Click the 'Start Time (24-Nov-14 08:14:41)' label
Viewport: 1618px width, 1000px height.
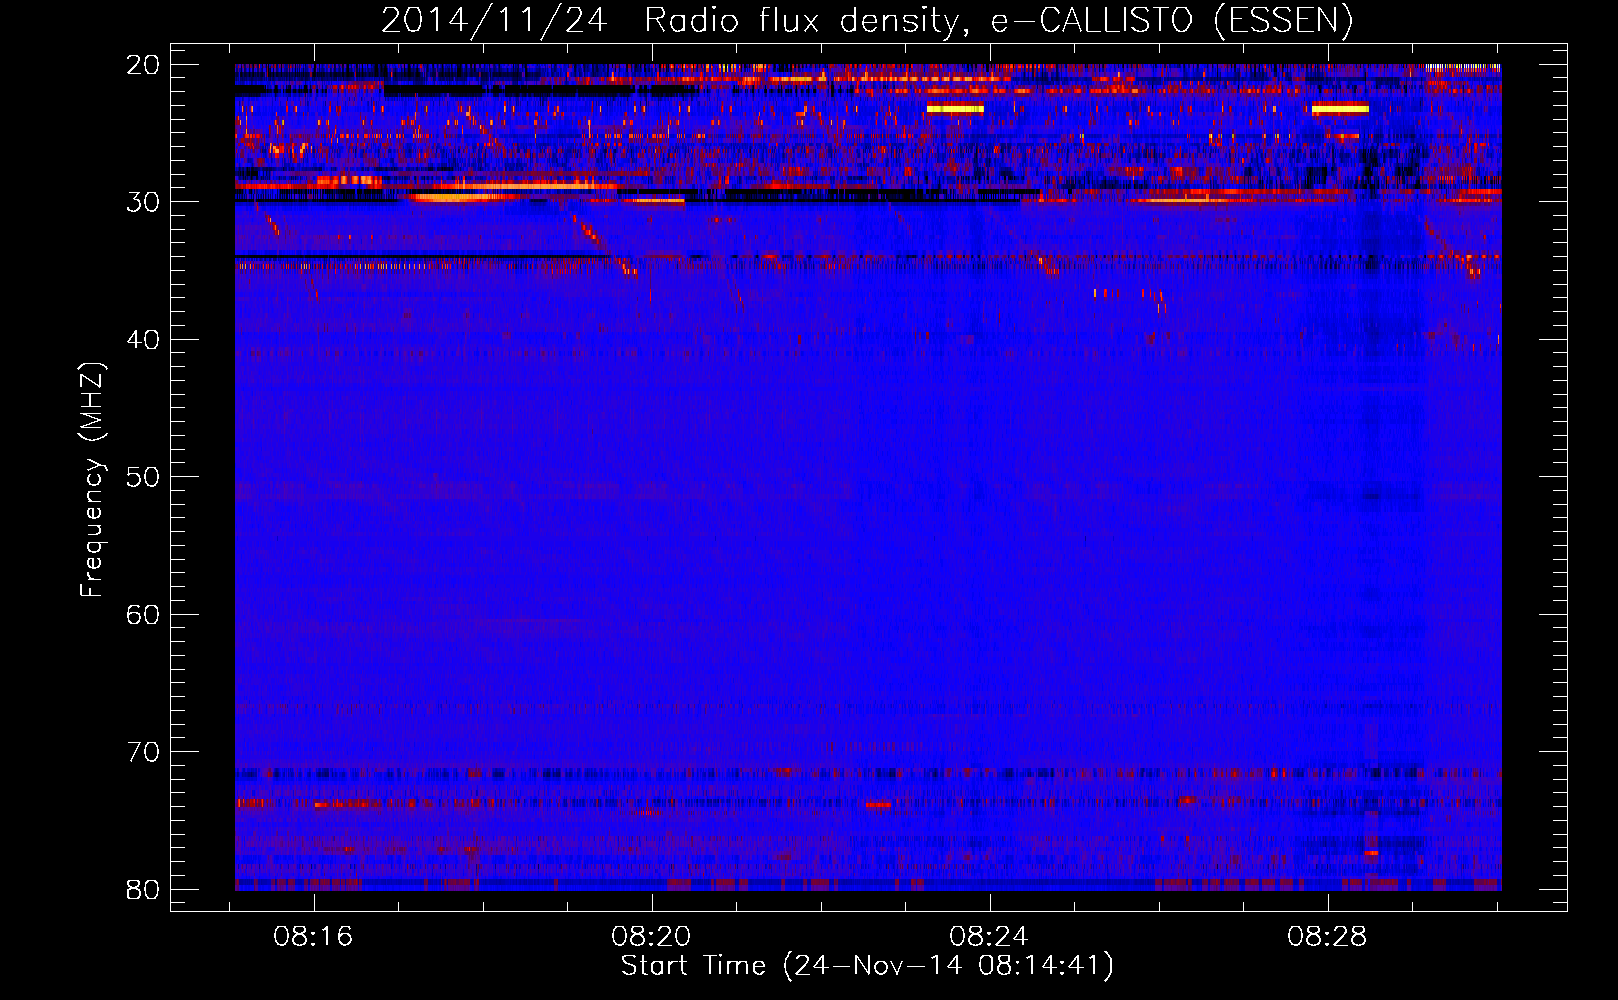click(x=867, y=966)
